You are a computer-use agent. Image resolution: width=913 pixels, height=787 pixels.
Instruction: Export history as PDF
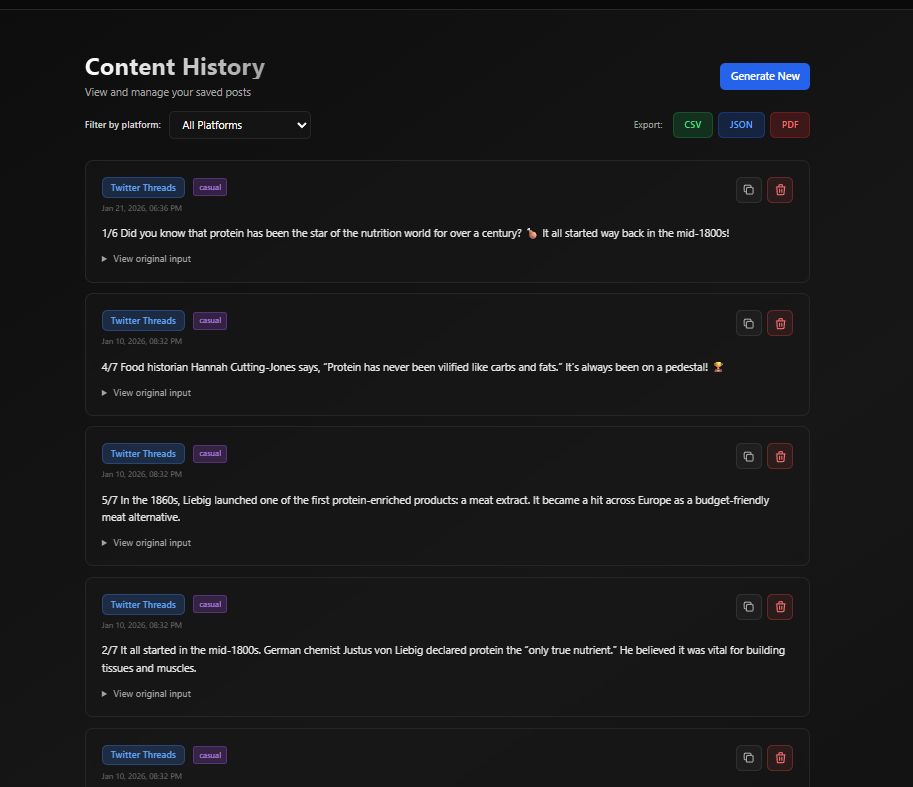click(x=789, y=125)
